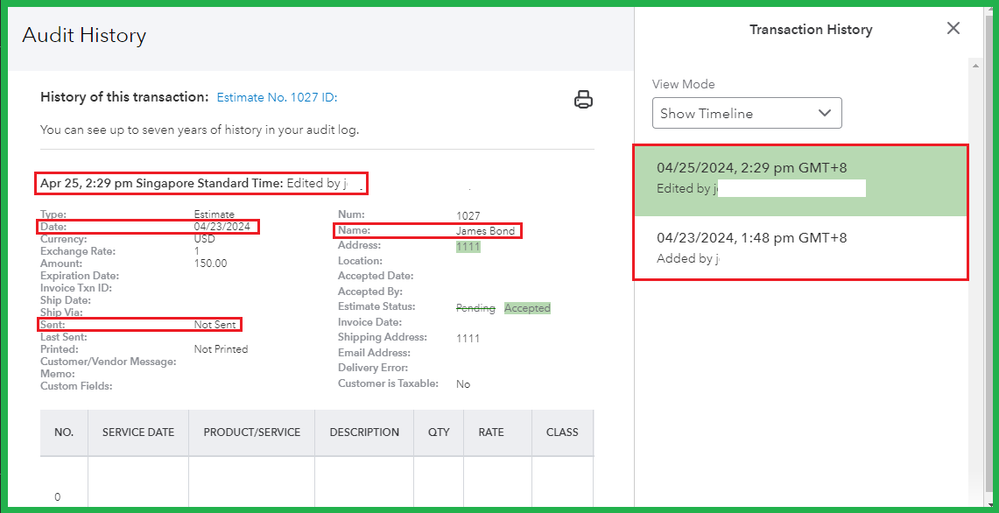
Task: Open the Show Timeline view mode dropdown
Action: click(x=747, y=113)
